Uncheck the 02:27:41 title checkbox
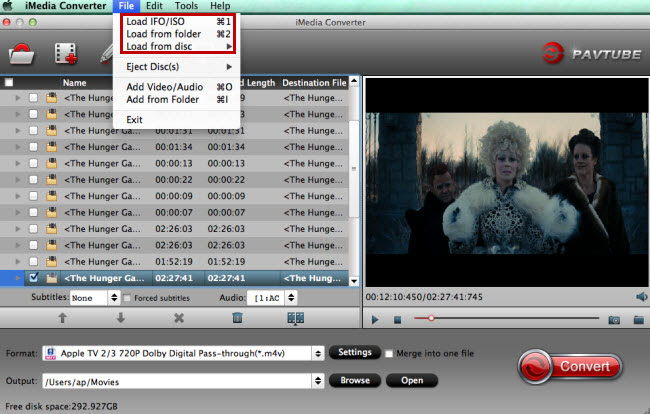The height and width of the screenshot is (414, 650). coord(34,278)
